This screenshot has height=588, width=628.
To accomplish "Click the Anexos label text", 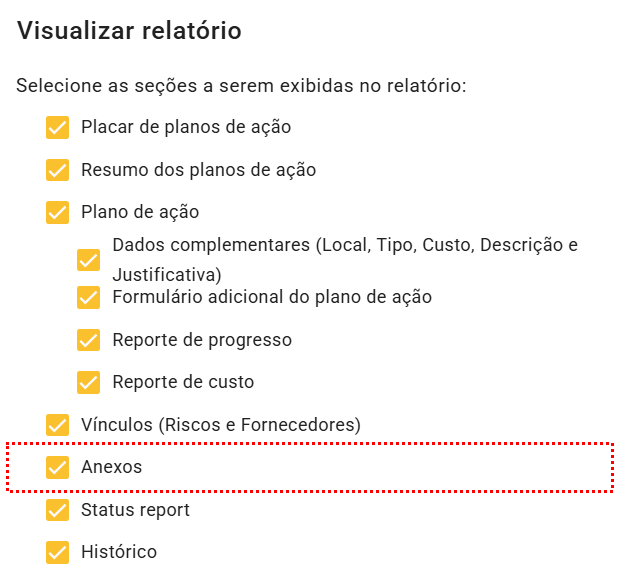I will pyautogui.click(x=112, y=467).
